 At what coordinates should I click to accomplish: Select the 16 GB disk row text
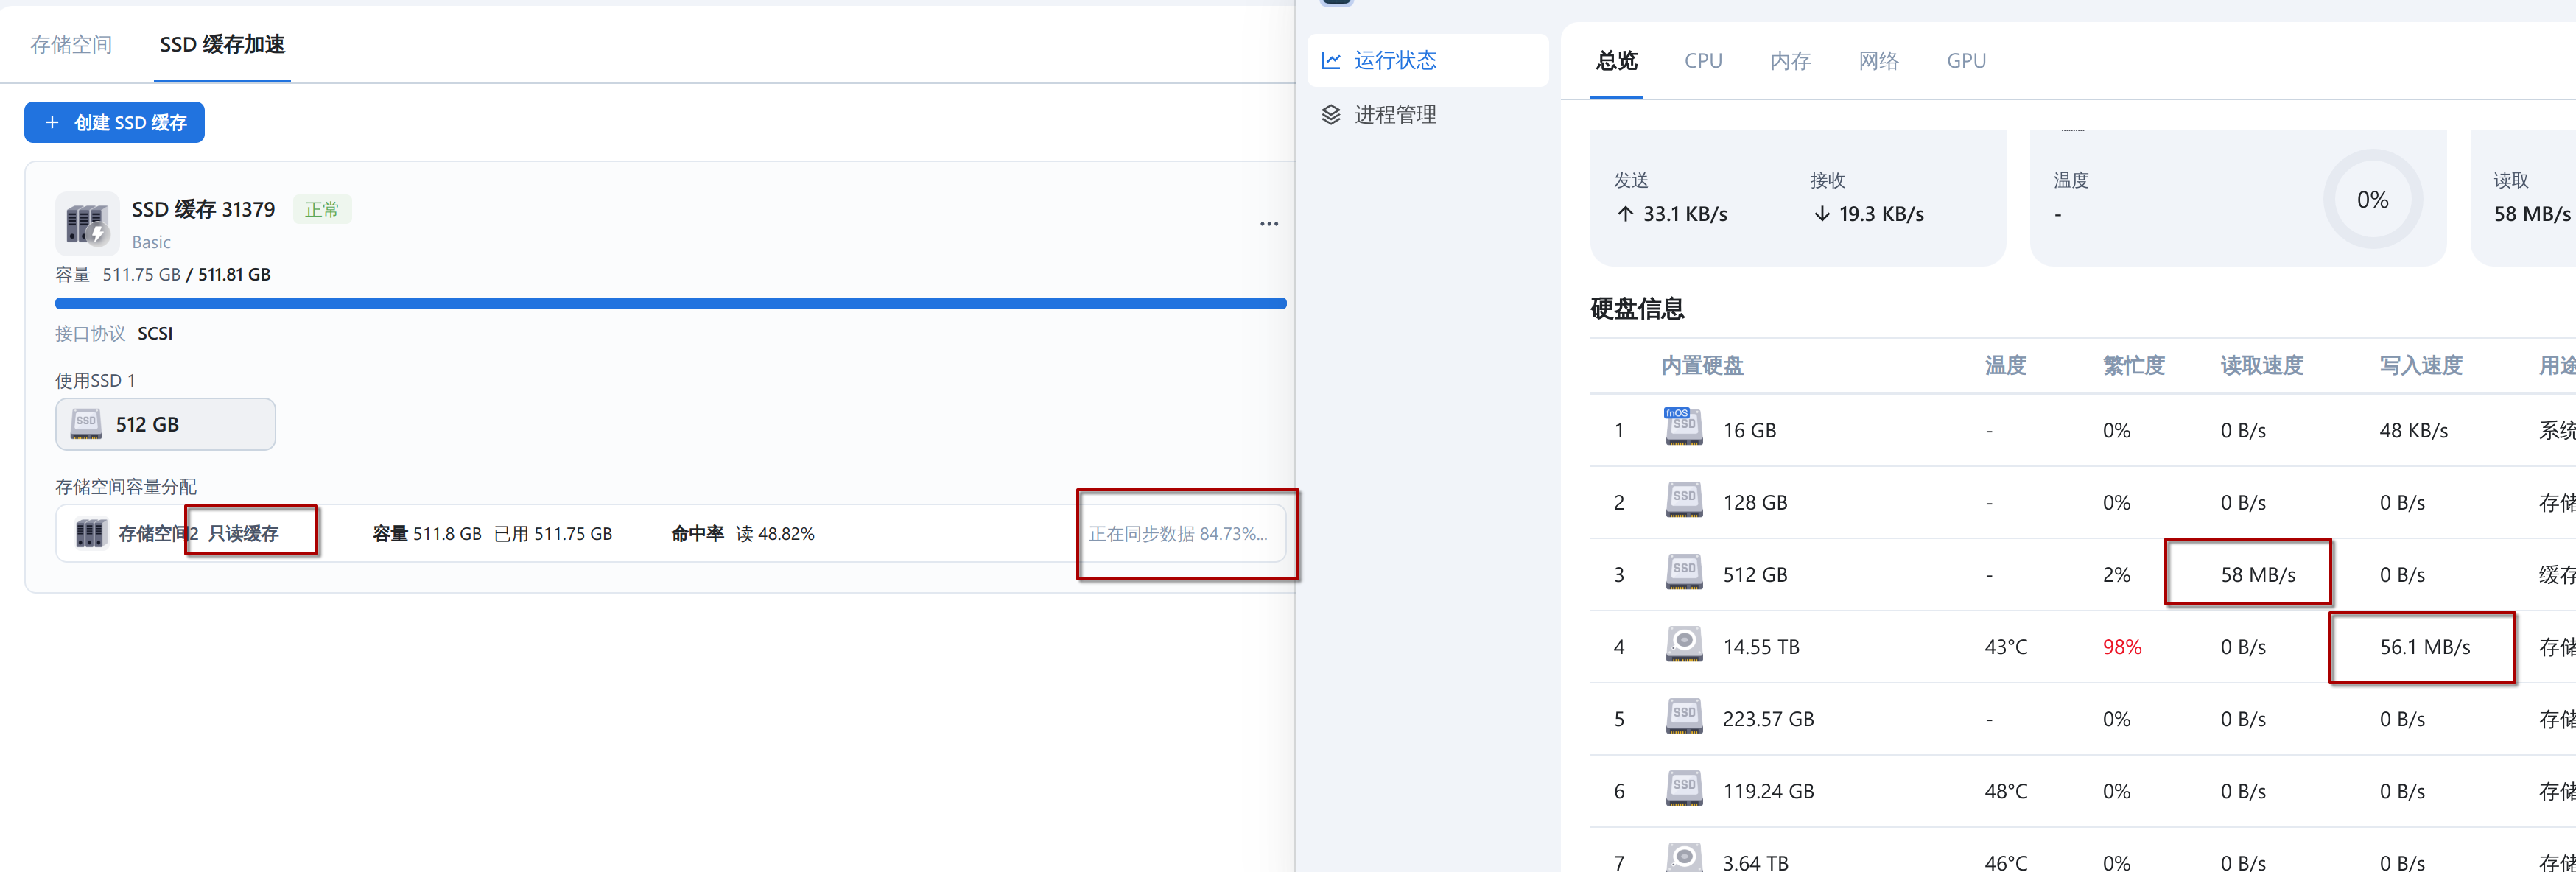[1749, 431]
